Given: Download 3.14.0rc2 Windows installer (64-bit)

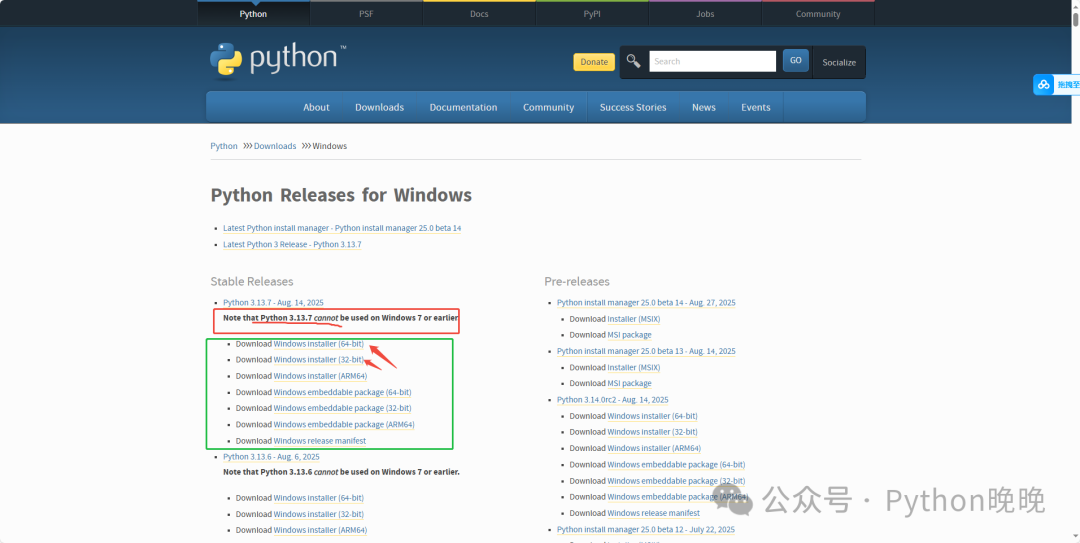Looking at the screenshot, I should pos(652,416).
